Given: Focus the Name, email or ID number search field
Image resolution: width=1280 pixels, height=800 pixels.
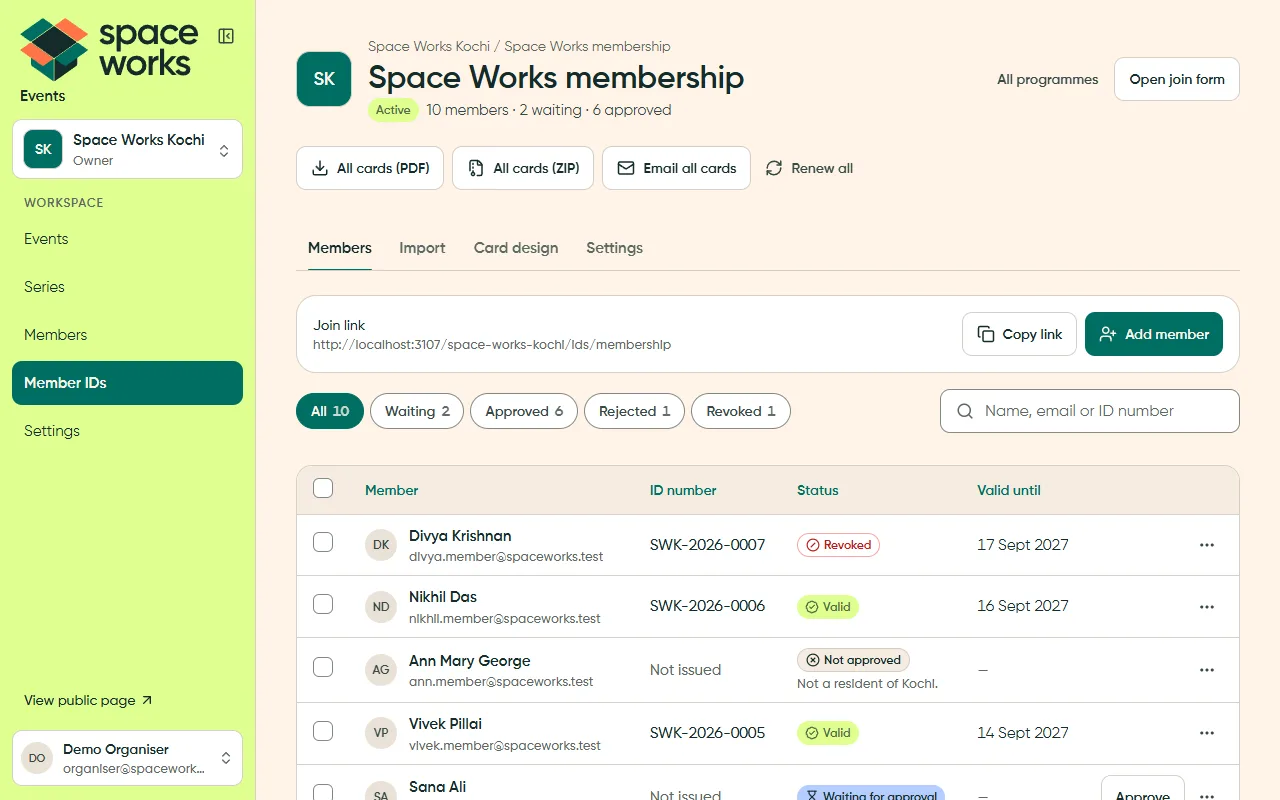Looking at the screenshot, I should [1090, 411].
